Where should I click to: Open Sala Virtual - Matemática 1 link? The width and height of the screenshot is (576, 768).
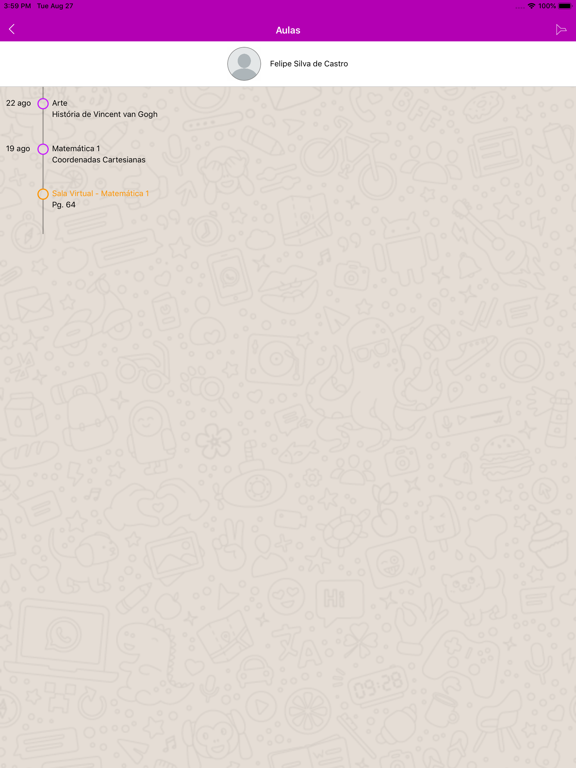pyautogui.click(x=100, y=193)
